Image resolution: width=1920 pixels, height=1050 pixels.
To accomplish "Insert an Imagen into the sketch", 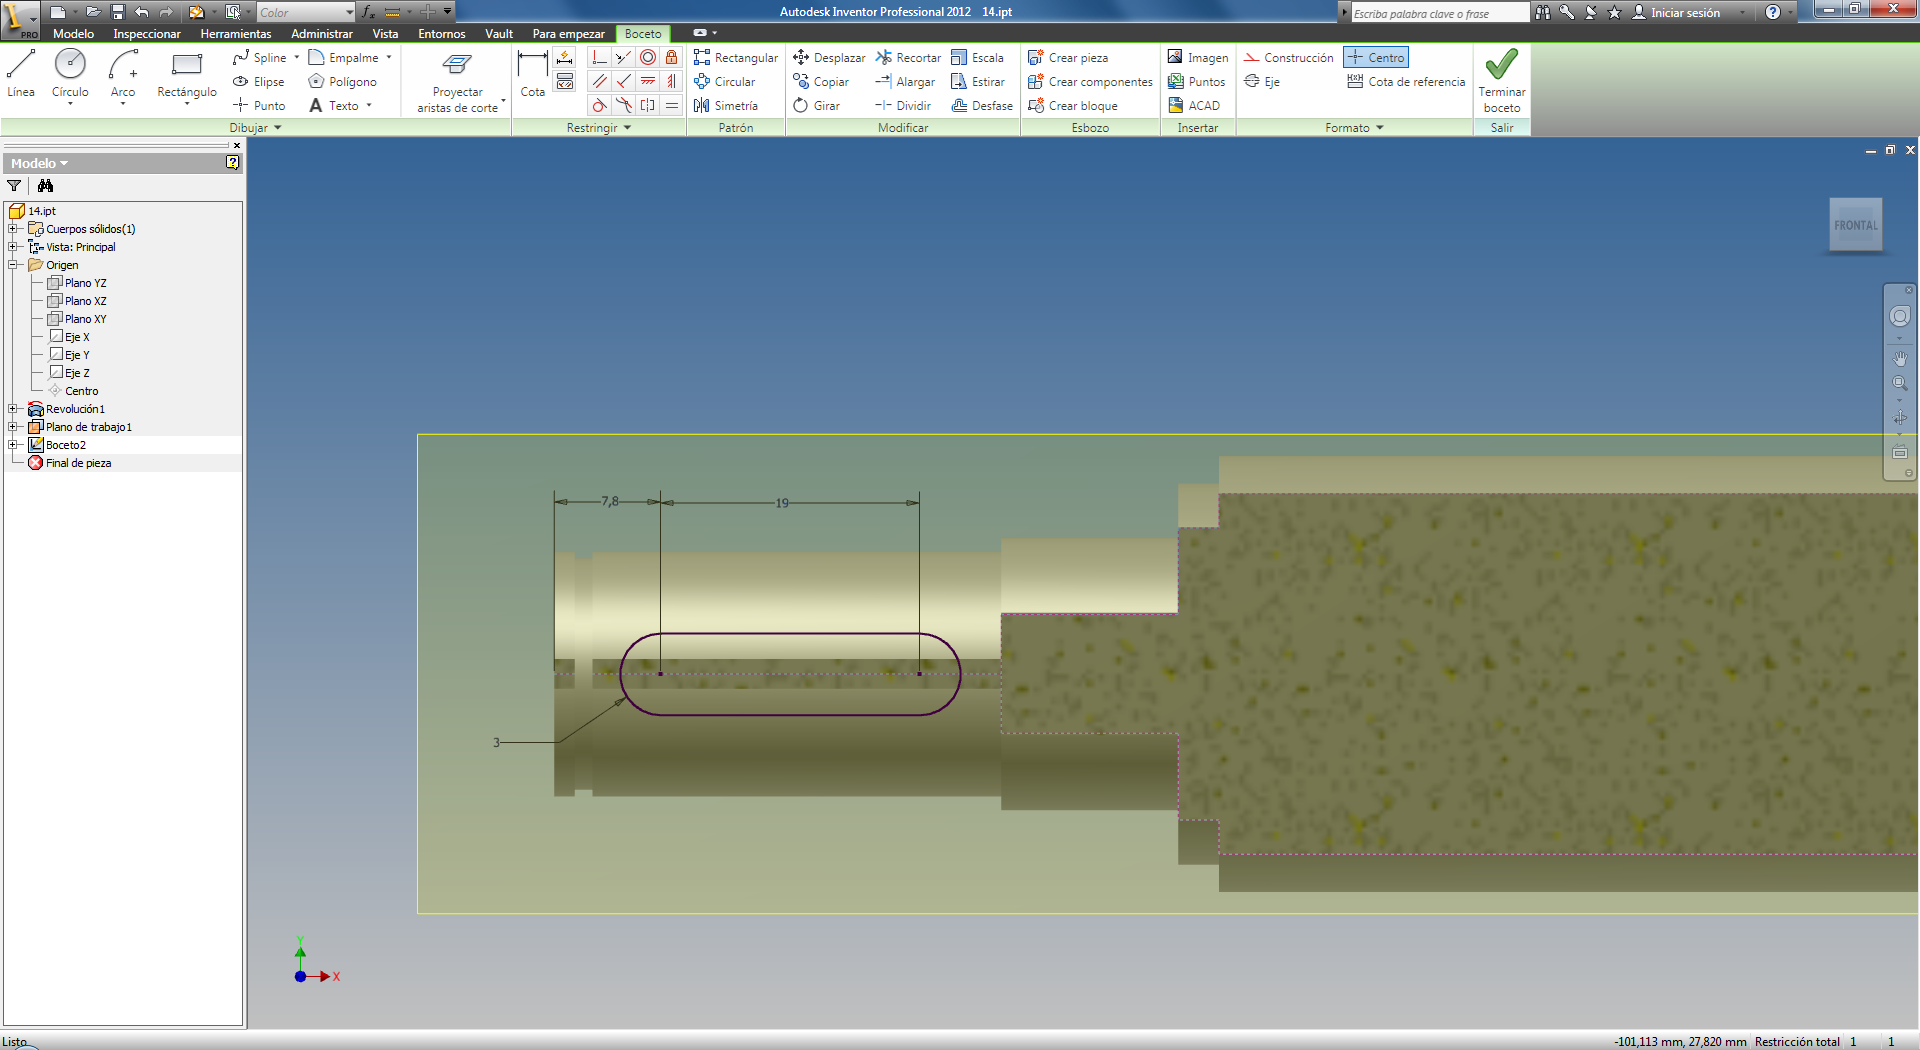I will pos(1198,58).
